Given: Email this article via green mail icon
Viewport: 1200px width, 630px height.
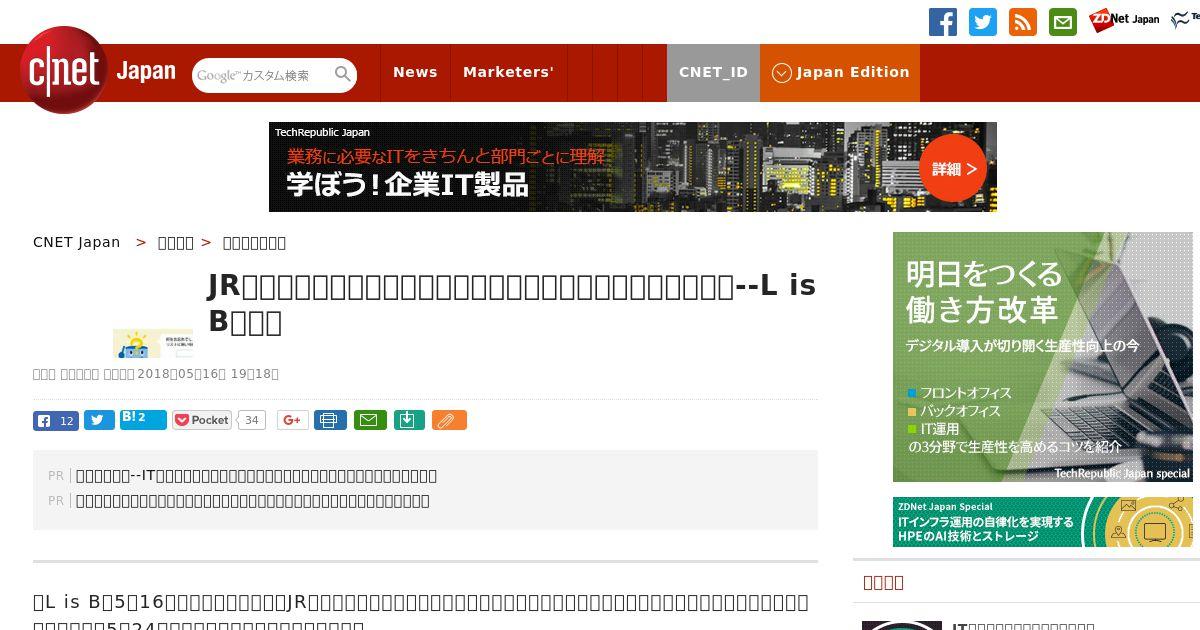Looking at the screenshot, I should 370,420.
